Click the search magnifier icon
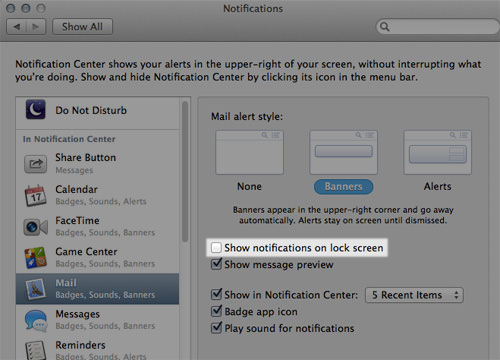This screenshot has height=360, width=500. point(384,27)
